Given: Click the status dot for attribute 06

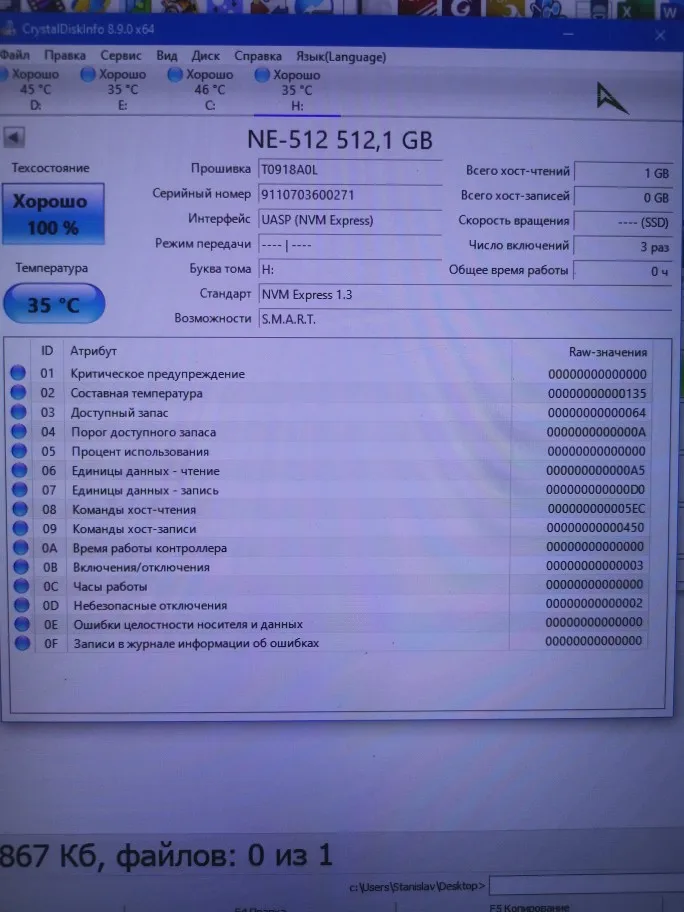Looking at the screenshot, I should pyautogui.click(x=19, y=470).
